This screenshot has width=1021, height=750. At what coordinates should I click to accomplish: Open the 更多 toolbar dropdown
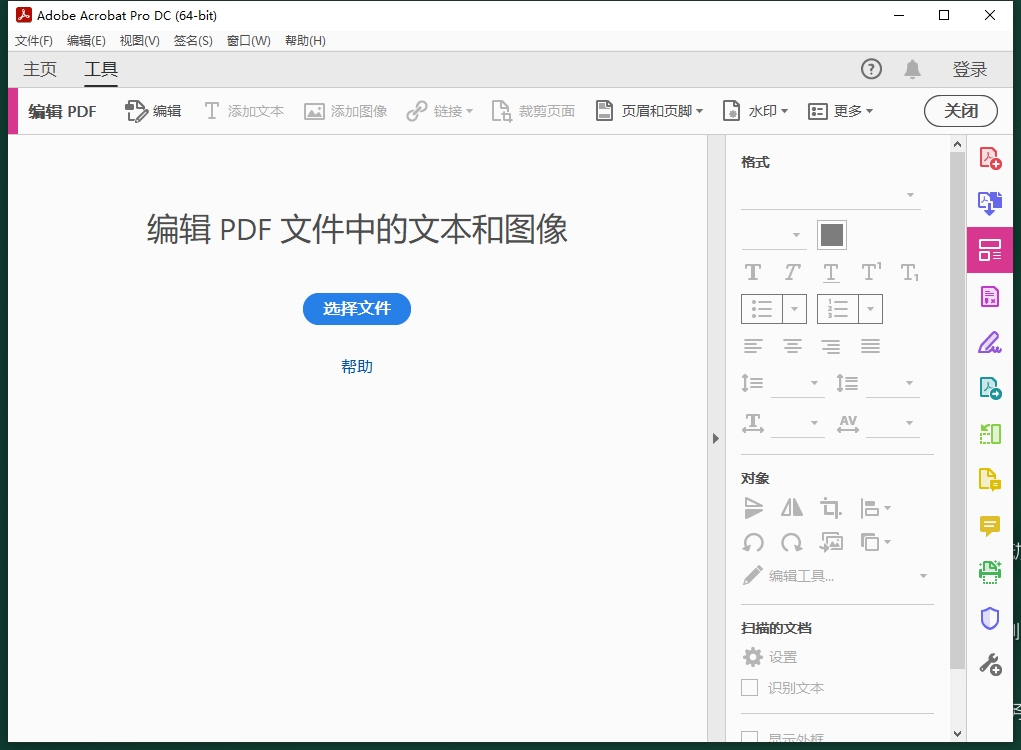click(x=841, y=111)
